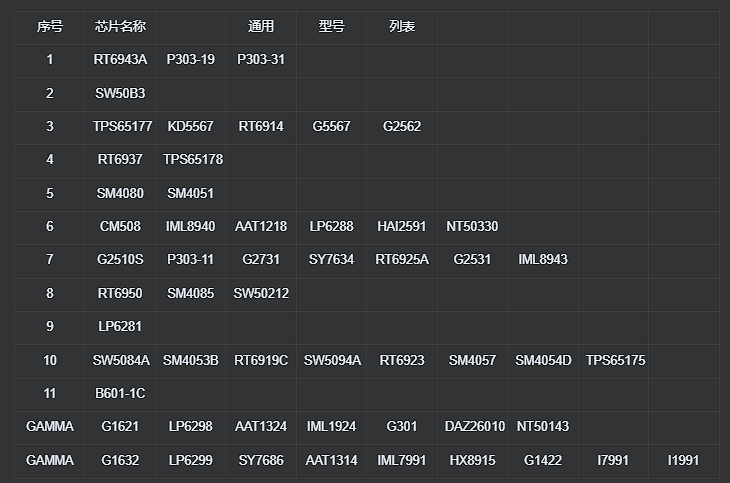
Task: Click the TPS65177 table cell
Action: [120, 127]
